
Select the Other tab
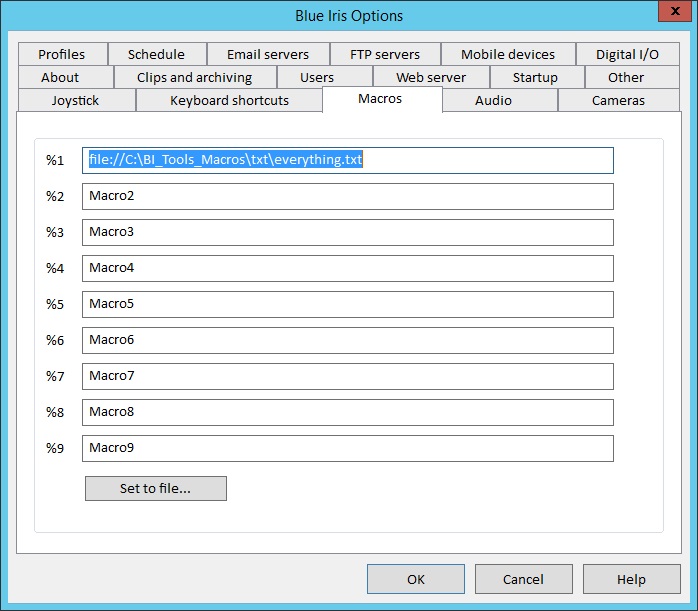pos(632,77)
